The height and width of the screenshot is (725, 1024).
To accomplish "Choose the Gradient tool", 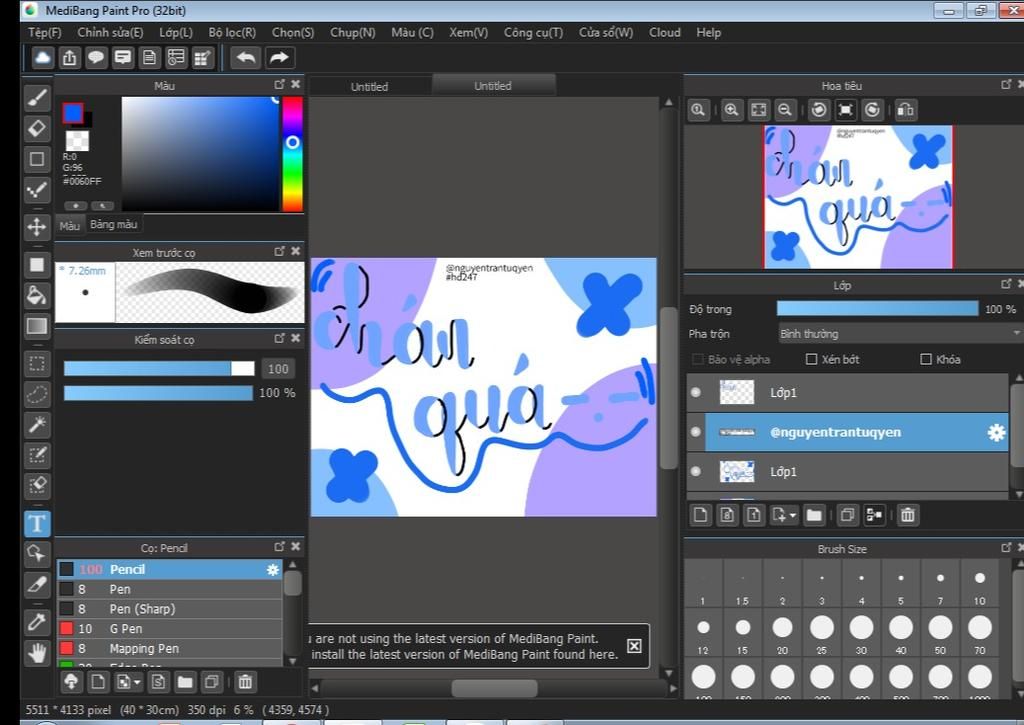I will click(x=37, y=326).
